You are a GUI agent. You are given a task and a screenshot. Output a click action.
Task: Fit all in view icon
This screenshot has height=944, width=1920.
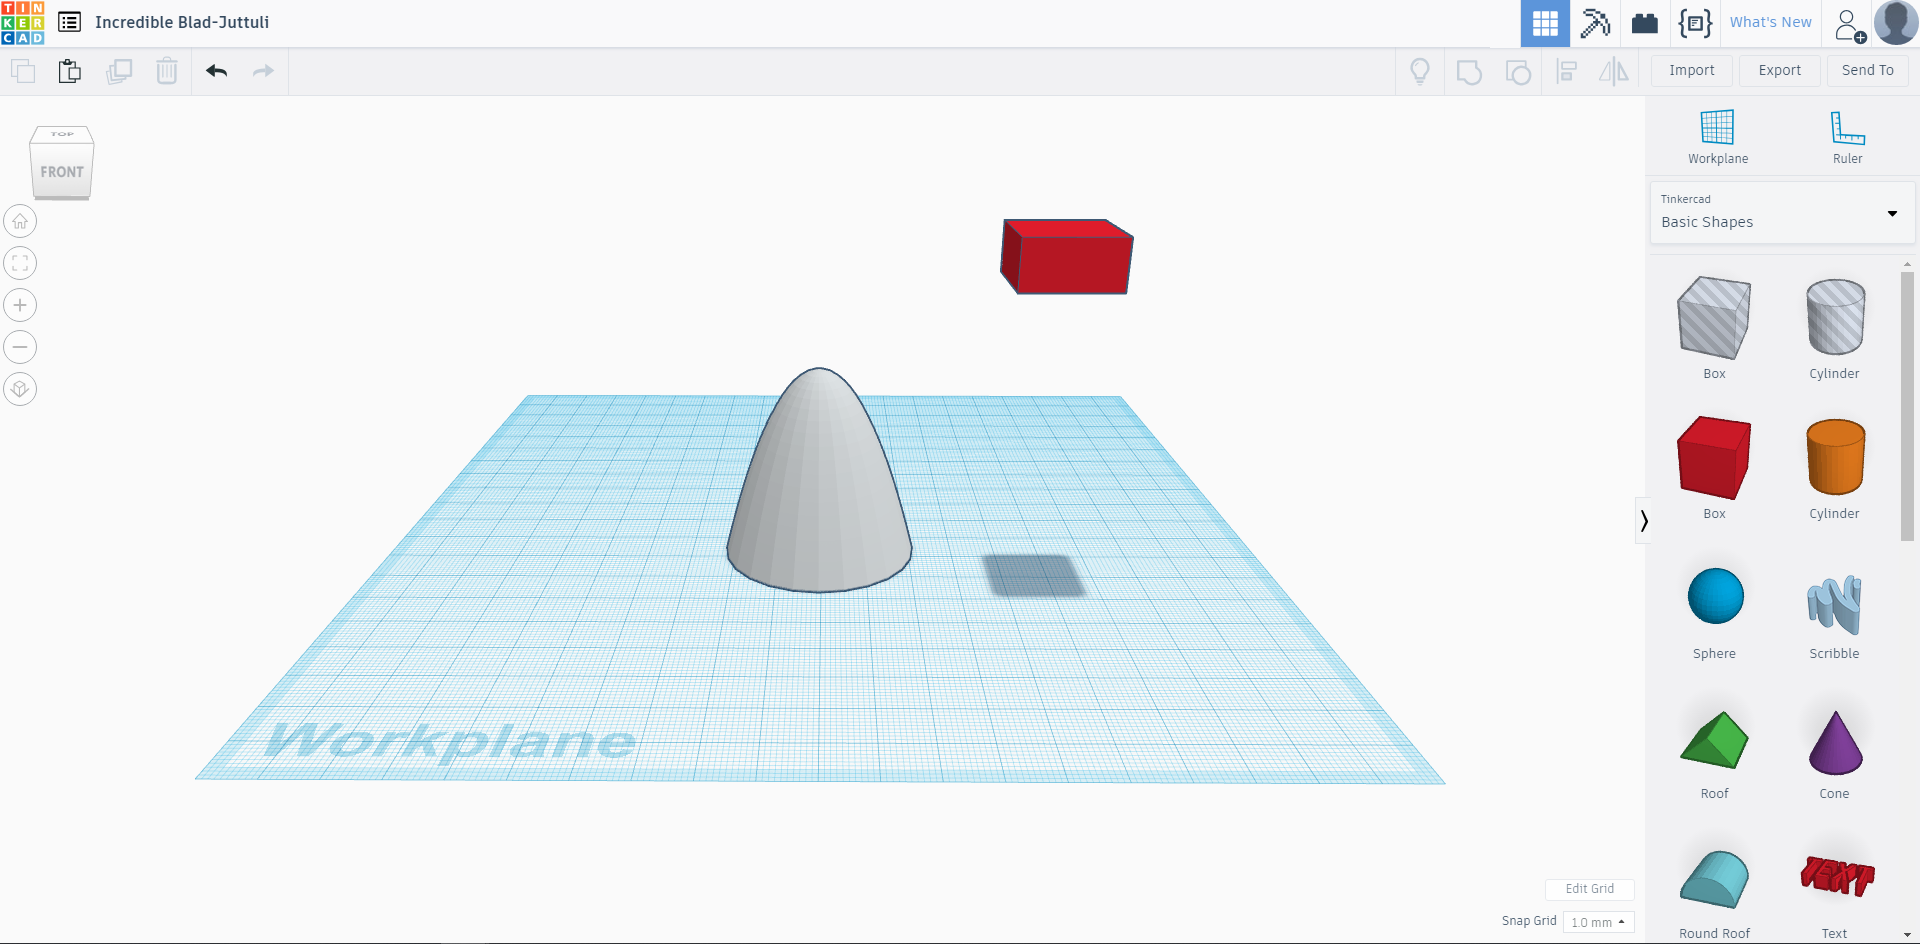20,263
